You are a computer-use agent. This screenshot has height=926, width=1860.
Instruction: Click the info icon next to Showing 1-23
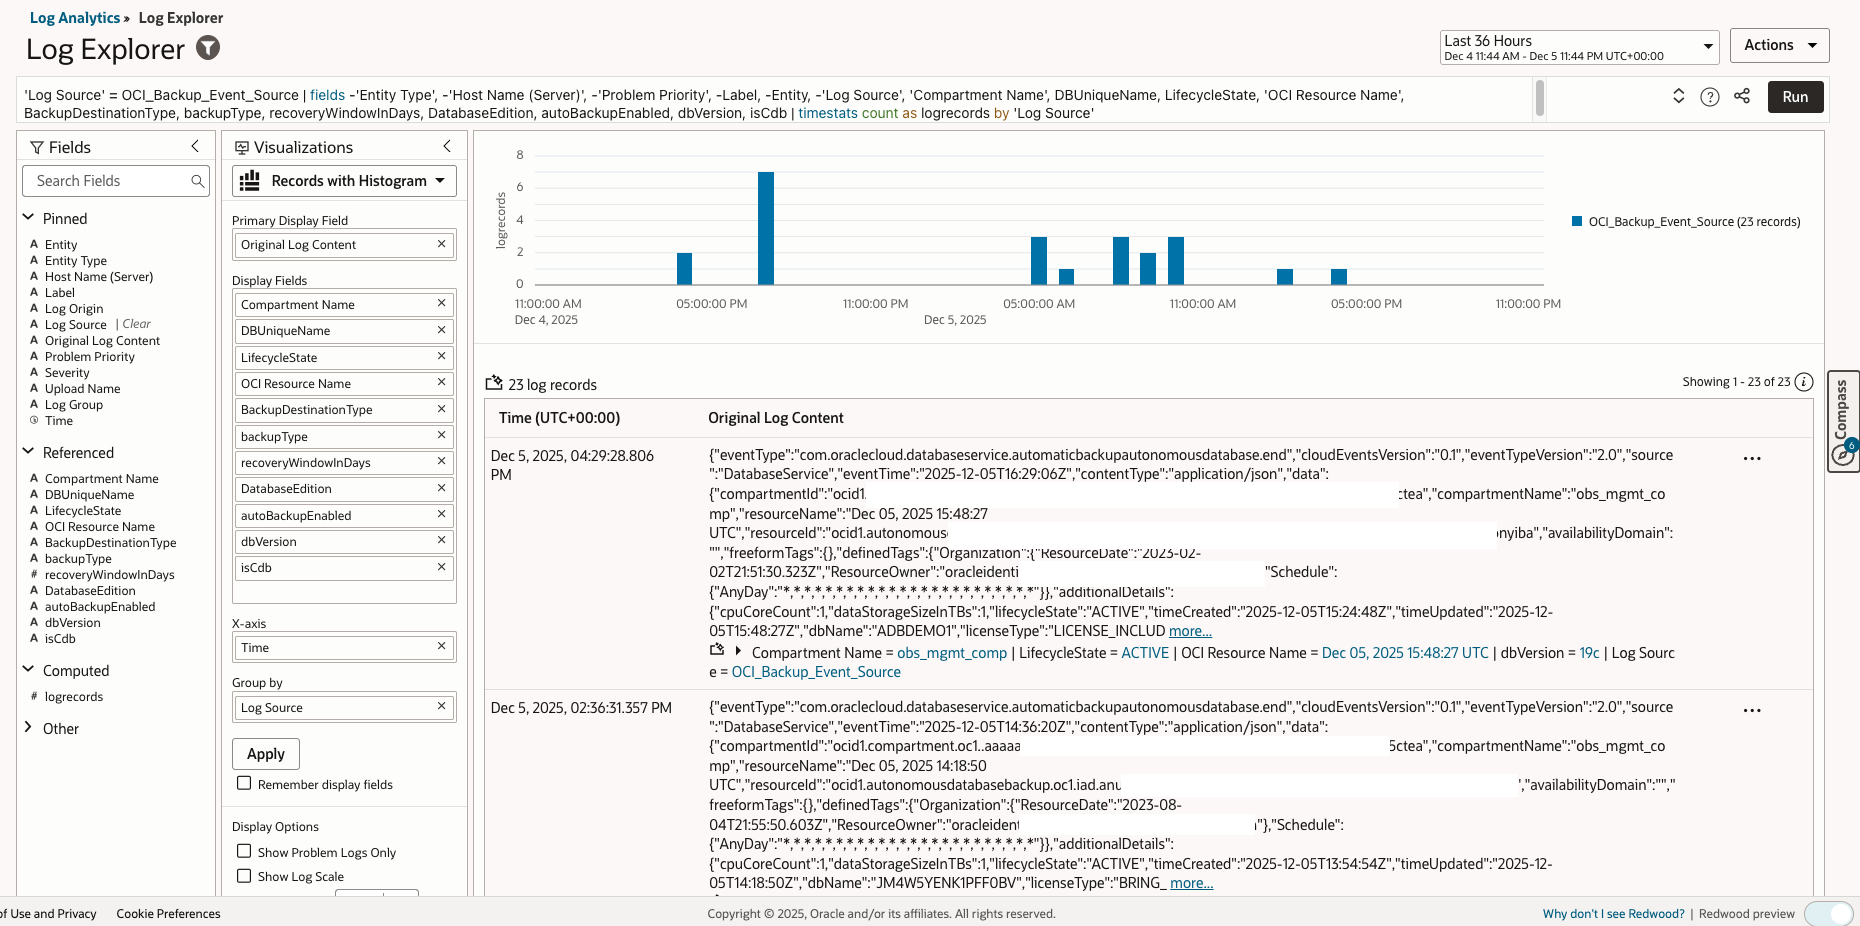[1803, 382]
